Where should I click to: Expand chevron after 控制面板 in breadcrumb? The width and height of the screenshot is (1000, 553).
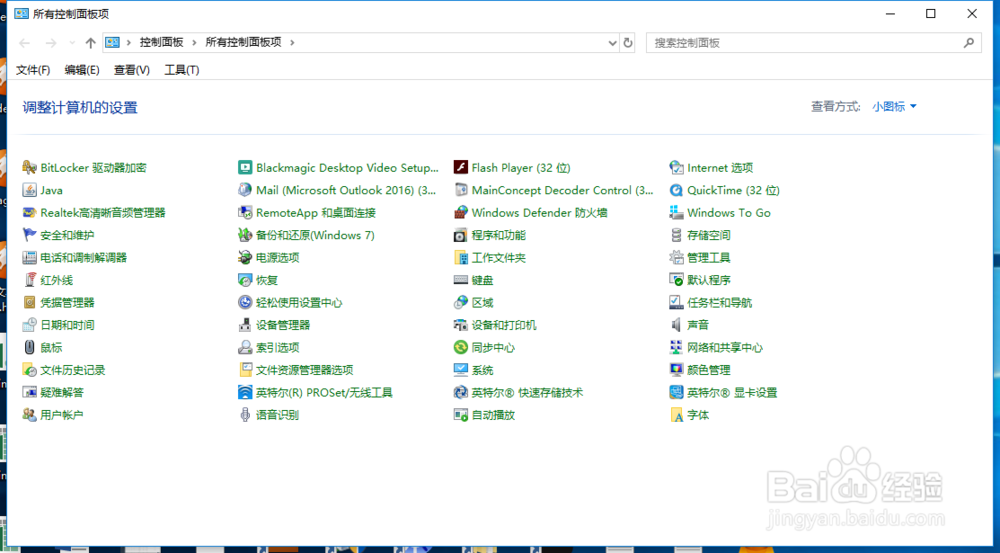(195, 43)
